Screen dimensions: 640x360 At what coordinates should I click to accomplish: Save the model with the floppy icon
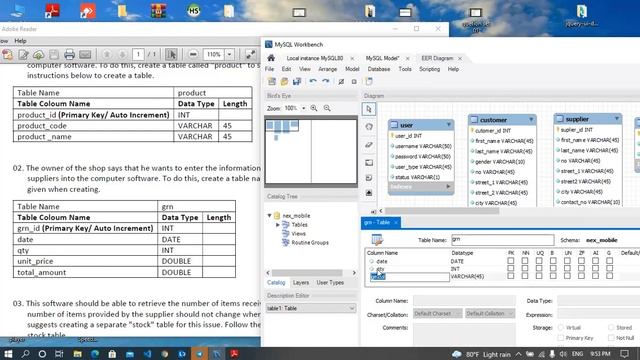297,81
